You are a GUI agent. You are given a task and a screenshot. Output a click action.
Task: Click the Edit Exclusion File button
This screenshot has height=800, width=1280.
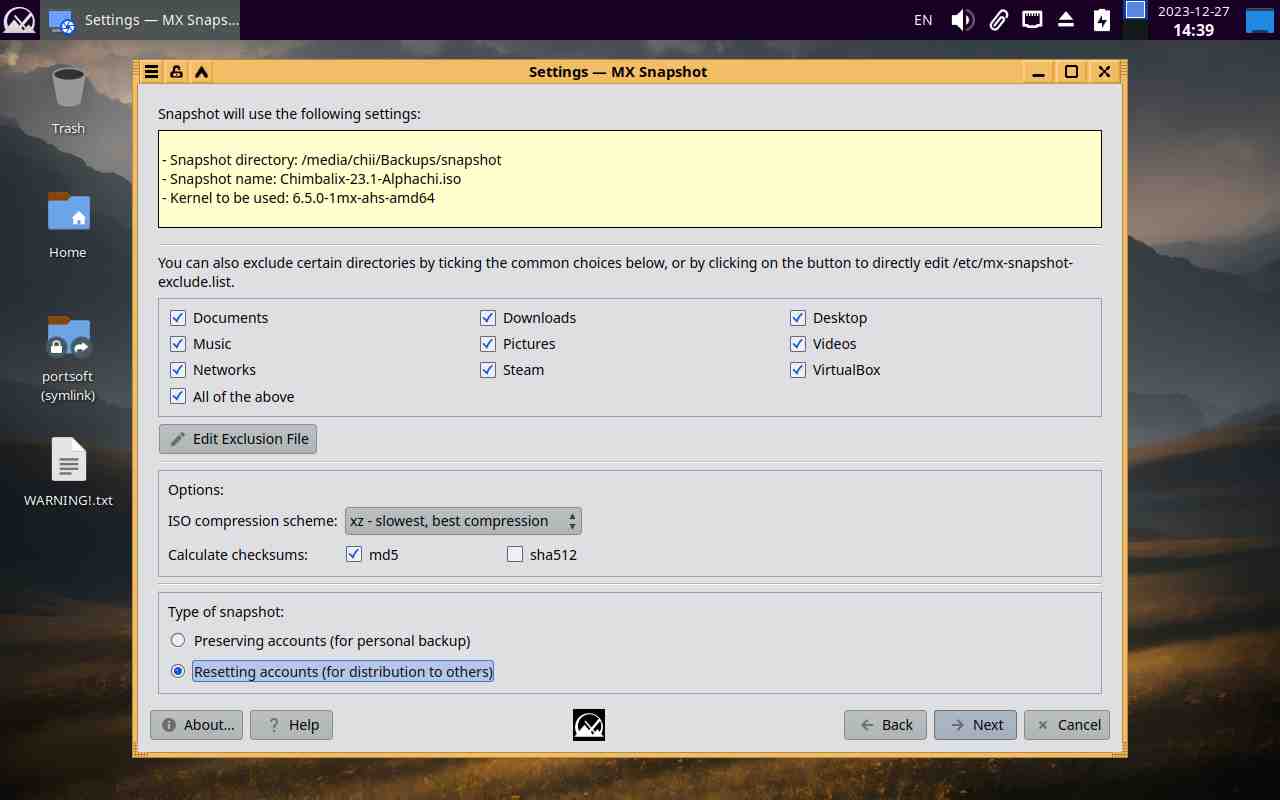[238, 439]
